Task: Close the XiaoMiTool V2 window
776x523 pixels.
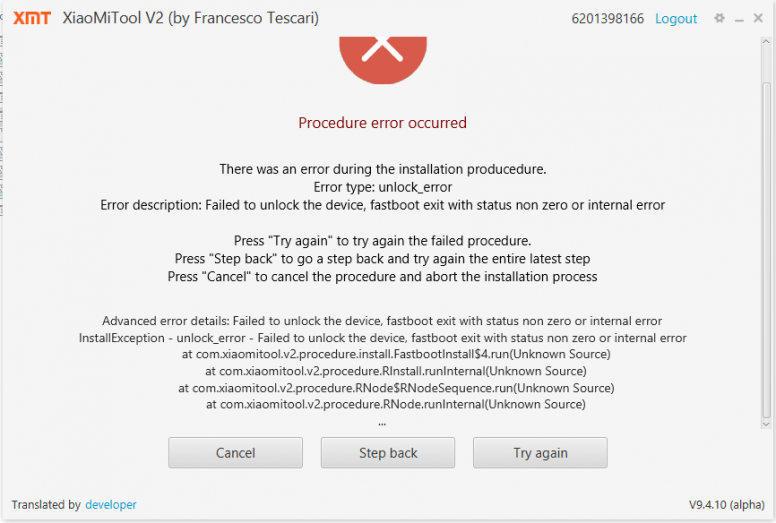Action: tap(758, 18)
